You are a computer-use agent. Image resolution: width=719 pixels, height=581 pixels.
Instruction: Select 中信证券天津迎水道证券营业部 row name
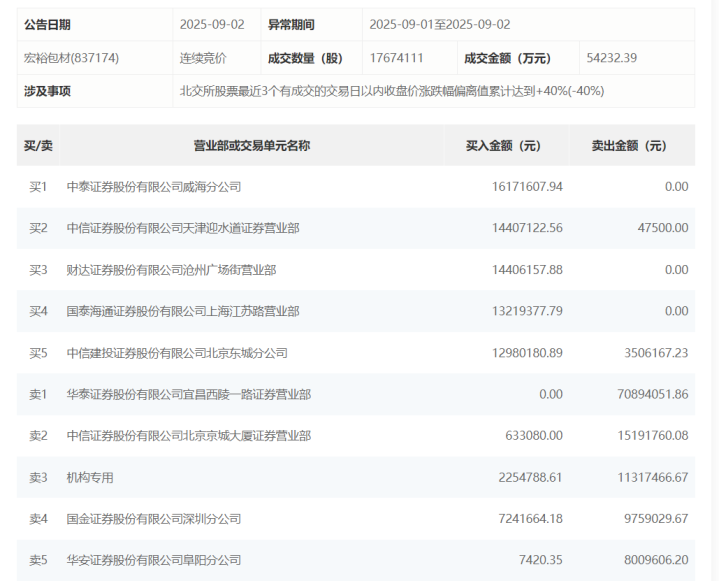(183, 228)
